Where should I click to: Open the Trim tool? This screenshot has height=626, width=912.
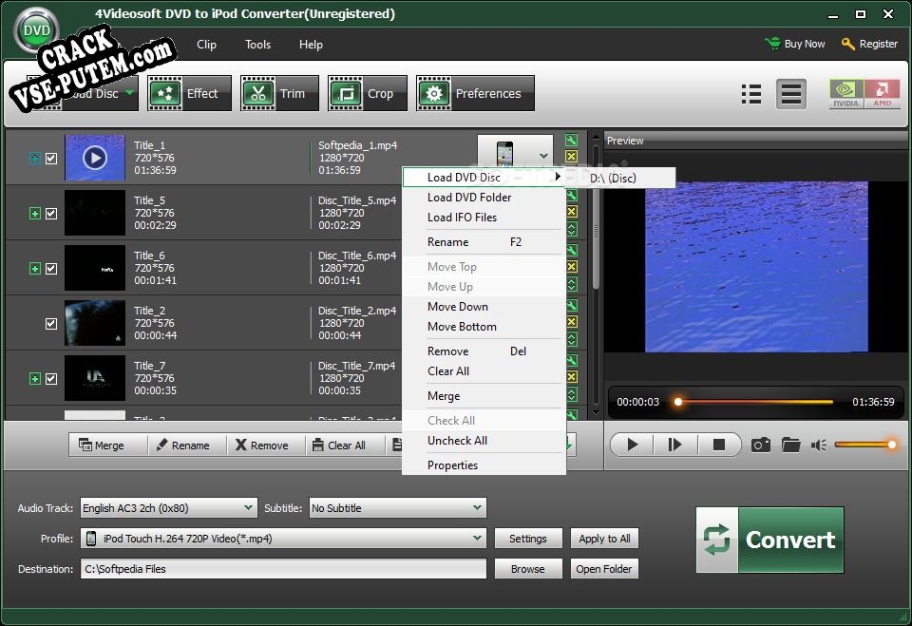tap(279, 93)
